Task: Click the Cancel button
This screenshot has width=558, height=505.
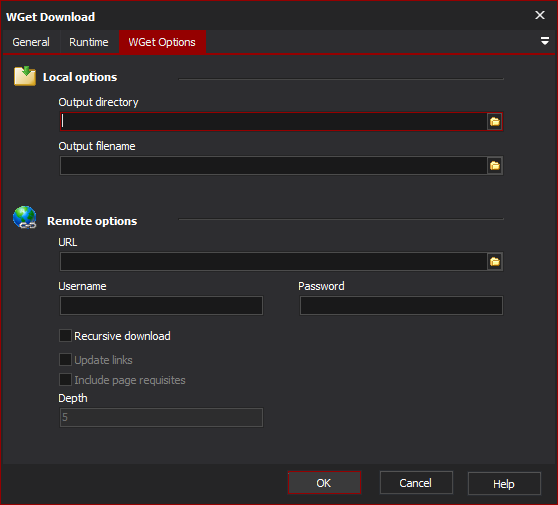Action: 416,483
